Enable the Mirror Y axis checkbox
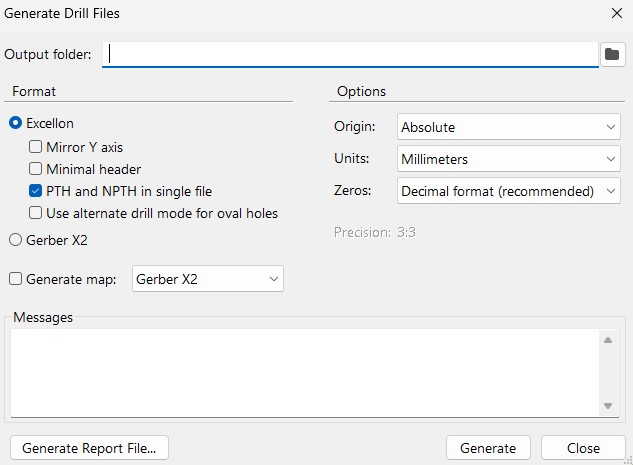This screenshot has height=465, width=633. 36,147
